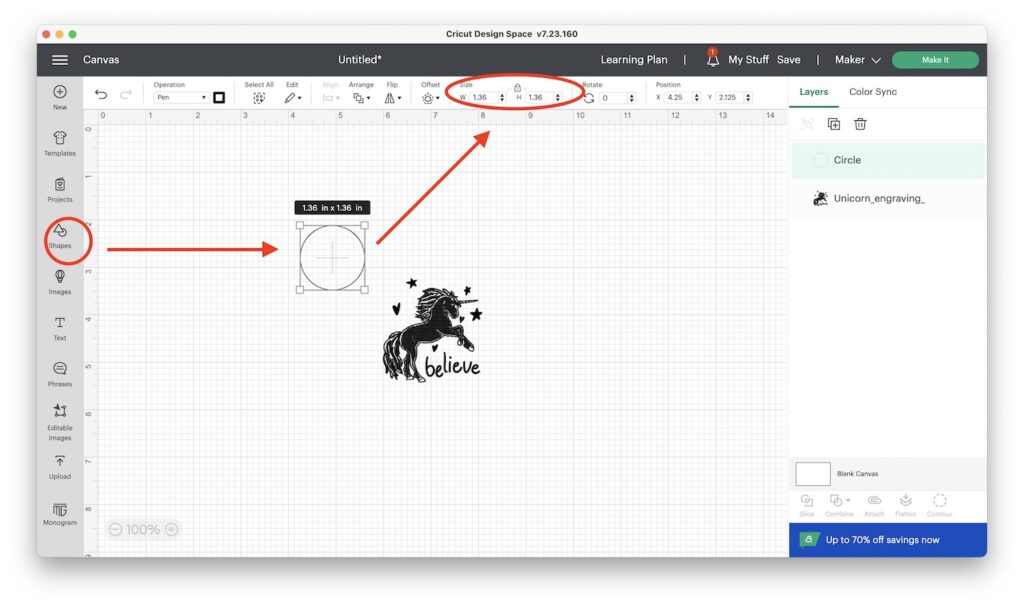Duplicate the selected layer icon
The image size is (1024, 606).
(834, 124)
